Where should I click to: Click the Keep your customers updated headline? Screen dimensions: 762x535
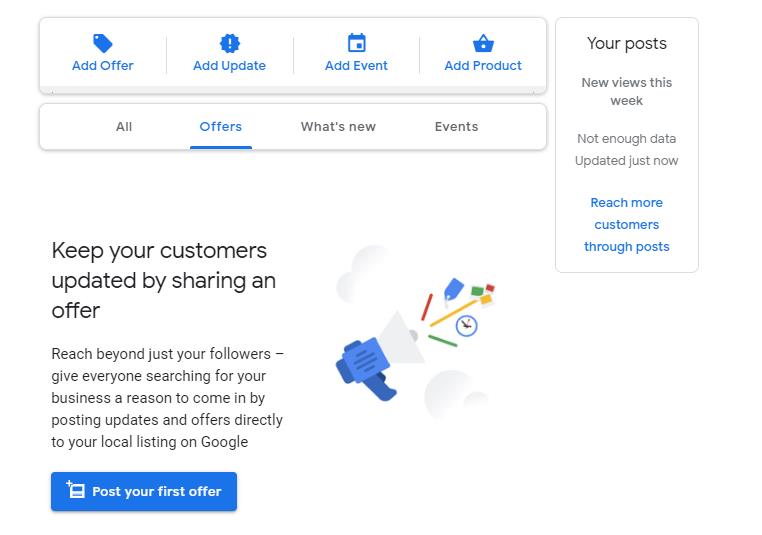[164, 280]
